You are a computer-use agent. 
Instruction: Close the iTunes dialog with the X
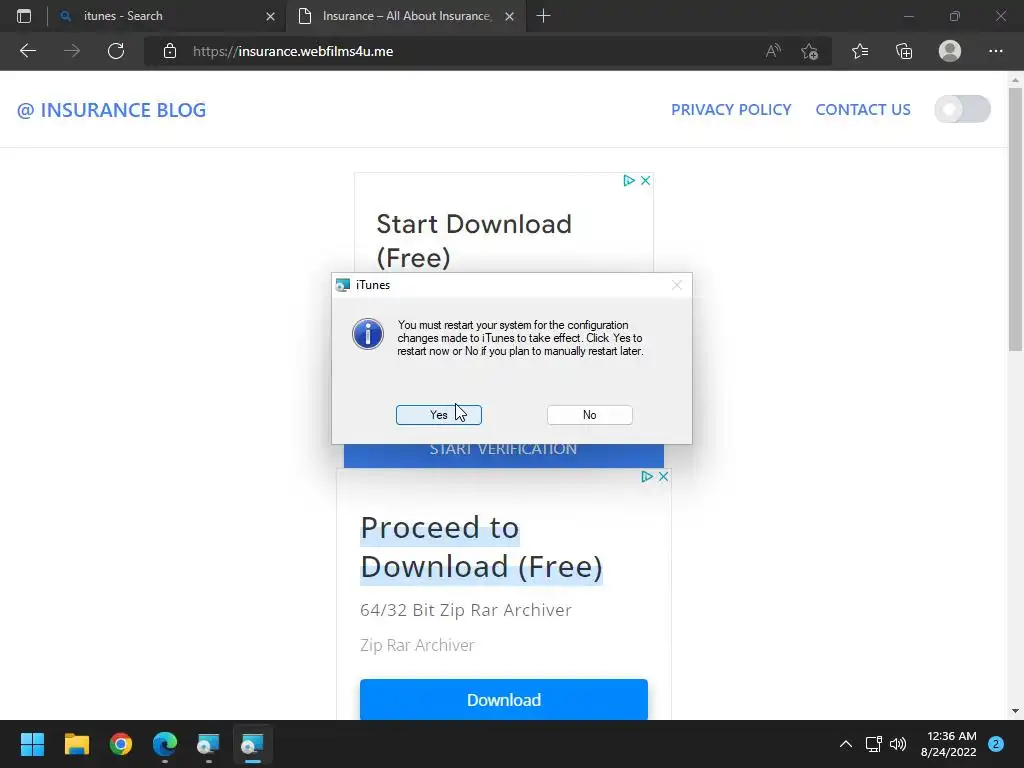point(677,285)
